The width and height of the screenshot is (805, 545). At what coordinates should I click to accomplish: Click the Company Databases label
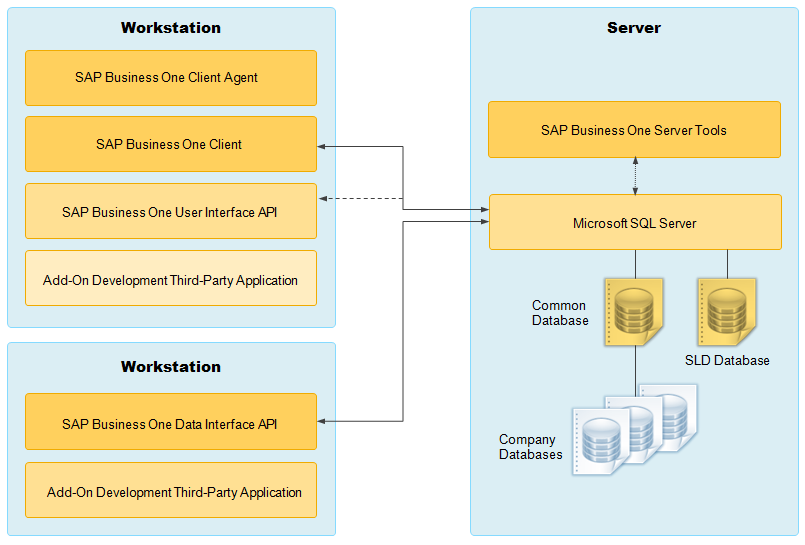530,447
